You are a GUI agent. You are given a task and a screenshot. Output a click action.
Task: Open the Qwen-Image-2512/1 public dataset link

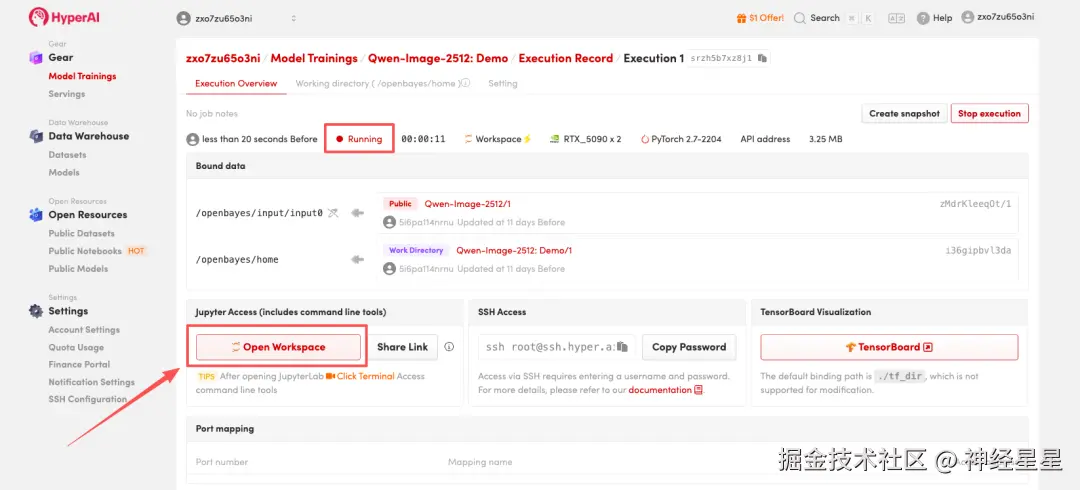pyautogui.click(x=467, y=204)
